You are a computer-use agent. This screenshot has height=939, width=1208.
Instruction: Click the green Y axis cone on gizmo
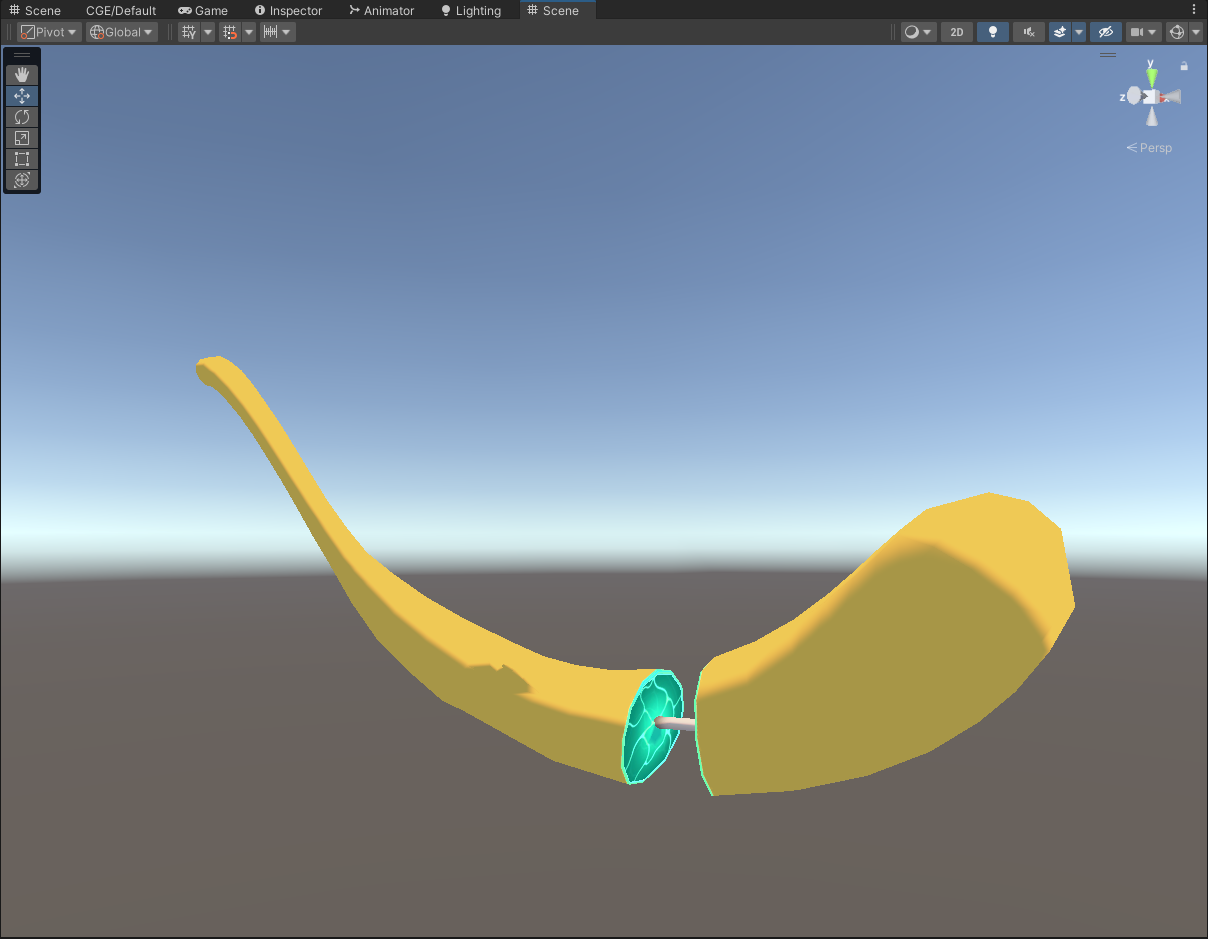pyautogui.click(x=1152, y=76)
